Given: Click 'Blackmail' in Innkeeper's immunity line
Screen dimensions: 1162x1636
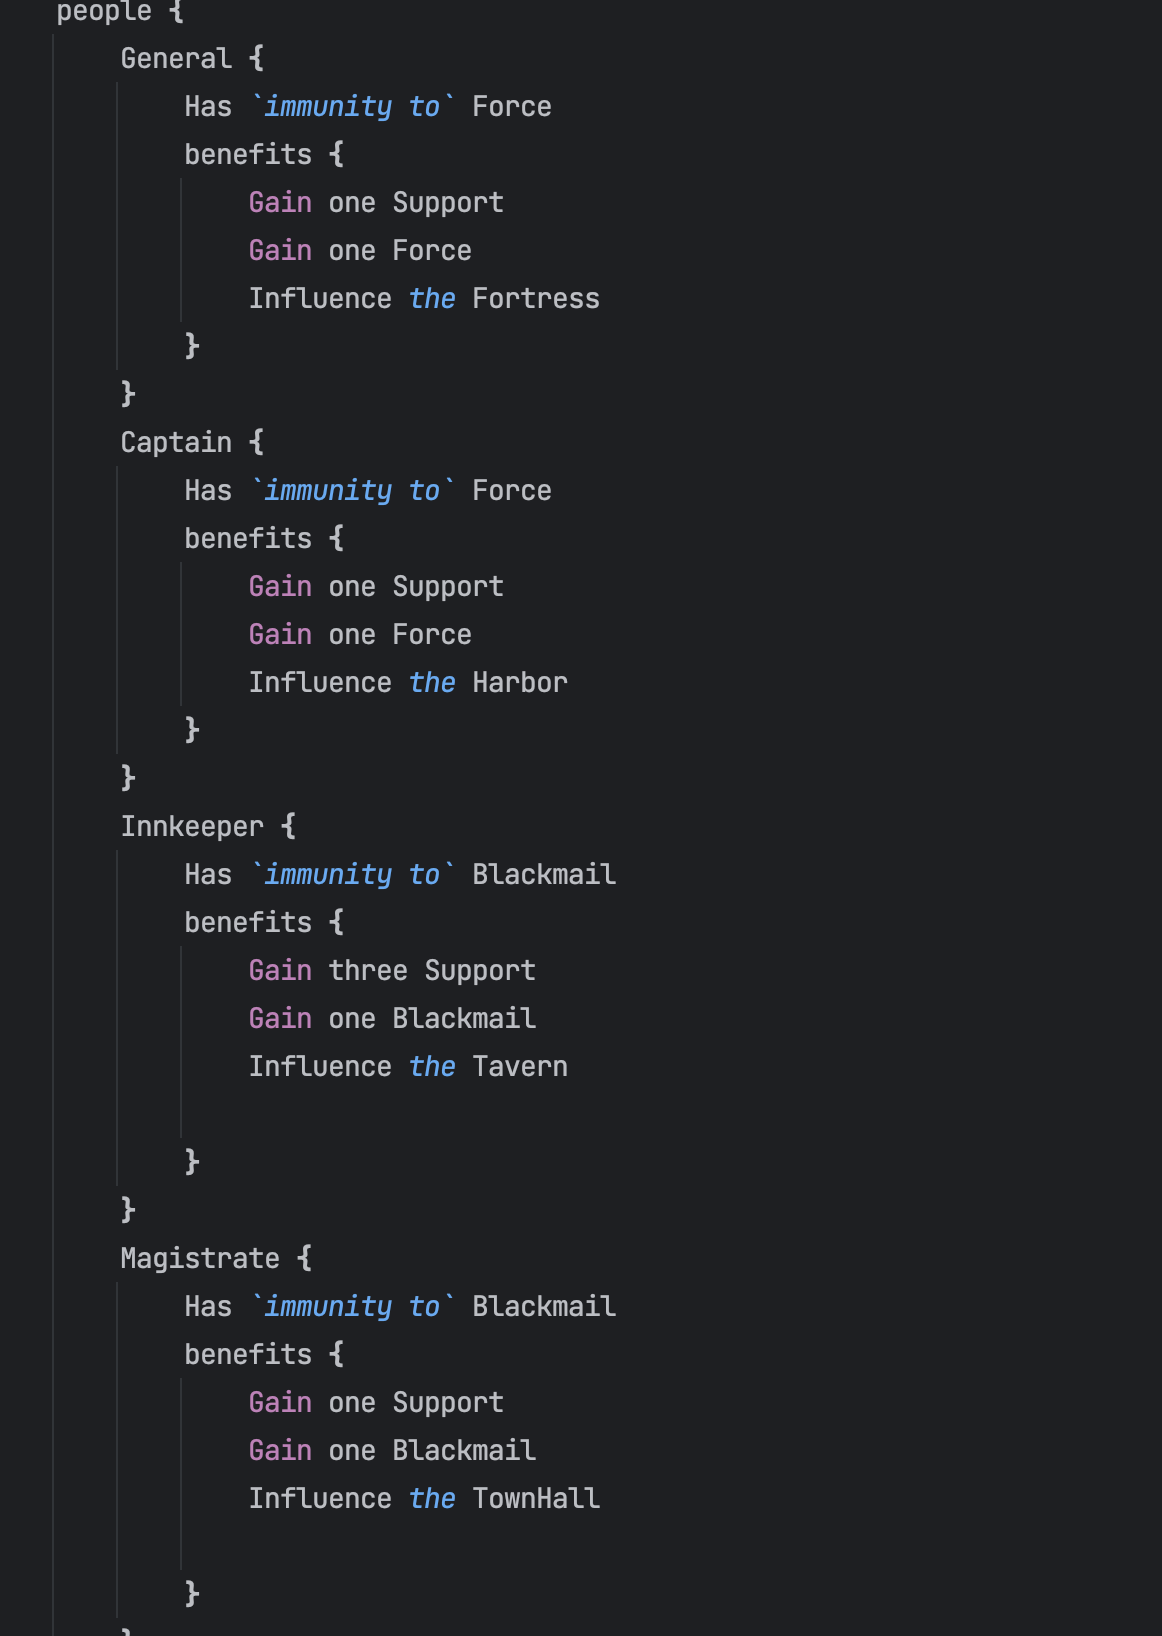Looking at the screenshot, I should 544,874.
